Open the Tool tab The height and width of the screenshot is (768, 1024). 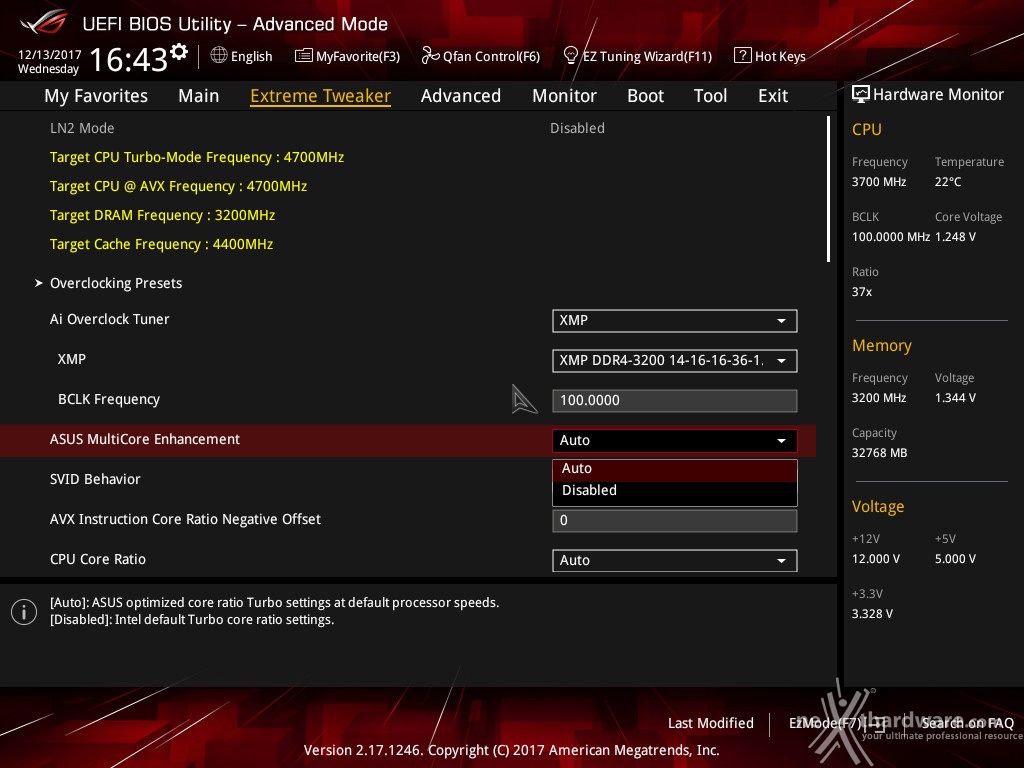710,96
